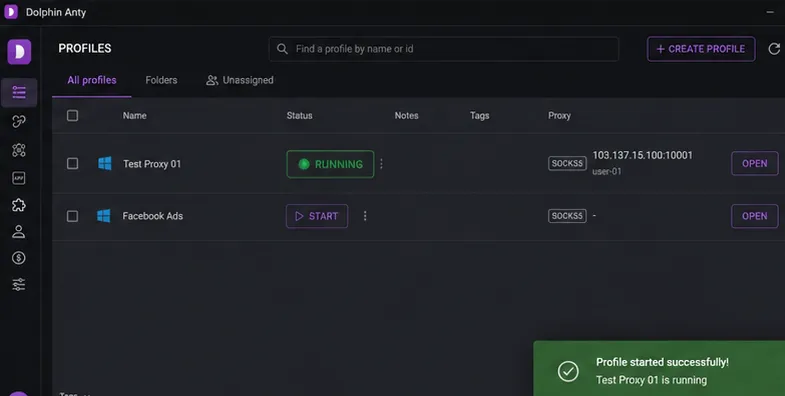This screenshot has width=785, height=396.
Task: Tick the Test Proxy 01 checkbox
Action: 73,164
